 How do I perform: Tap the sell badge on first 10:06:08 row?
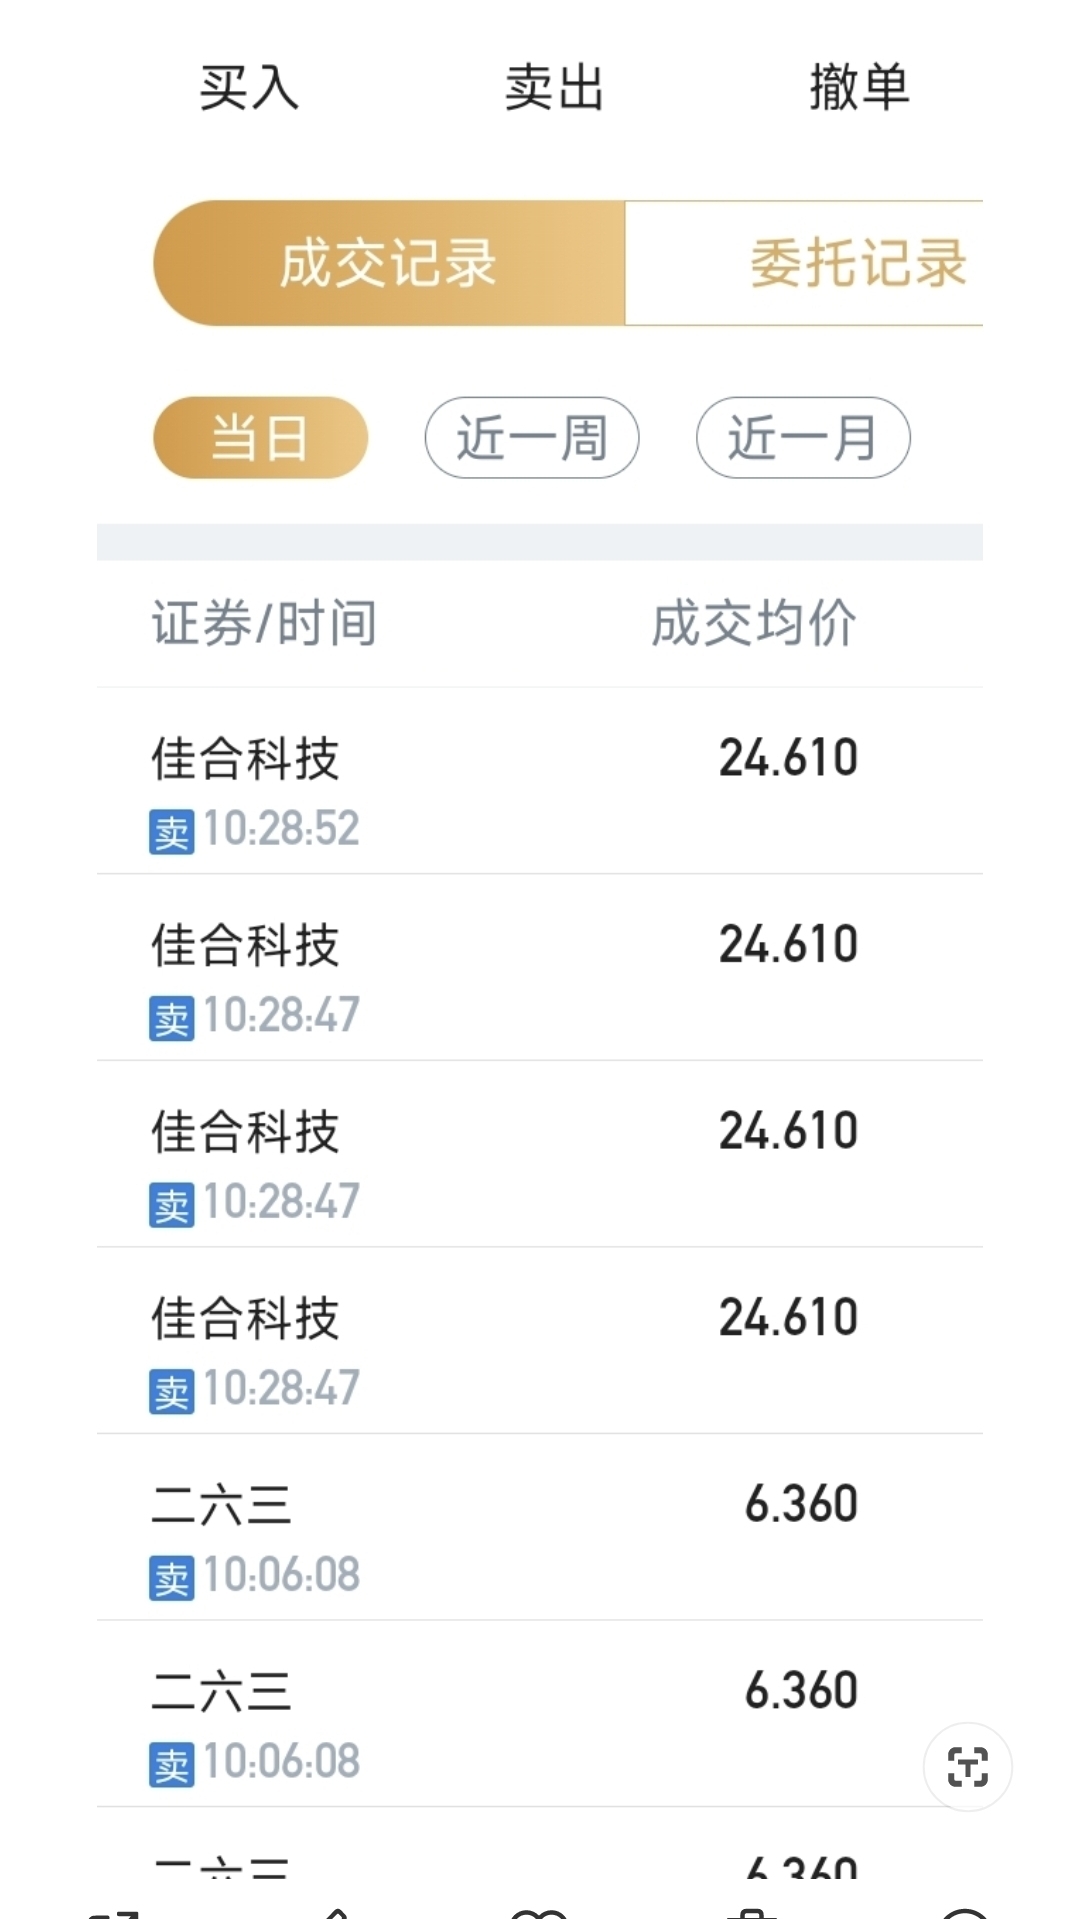[172, 1578]
